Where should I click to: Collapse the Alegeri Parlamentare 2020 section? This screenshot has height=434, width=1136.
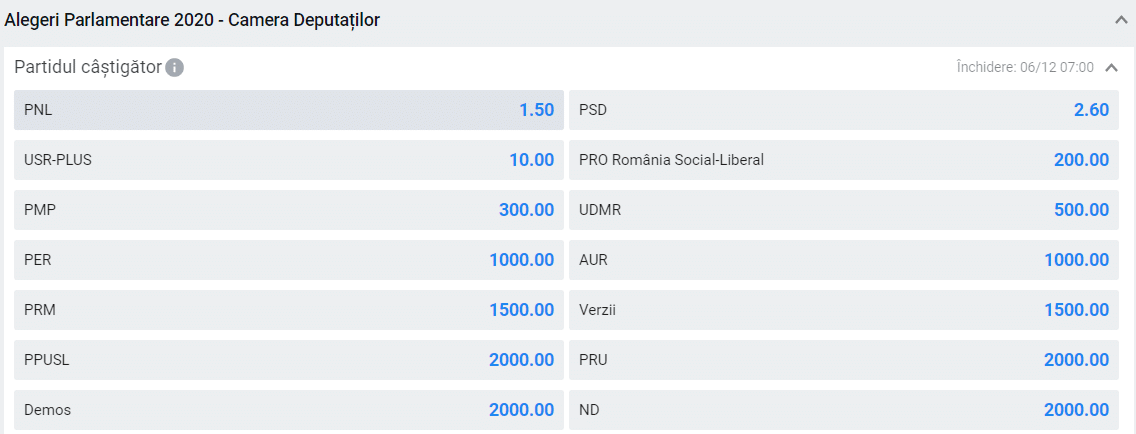point(1121,20)
